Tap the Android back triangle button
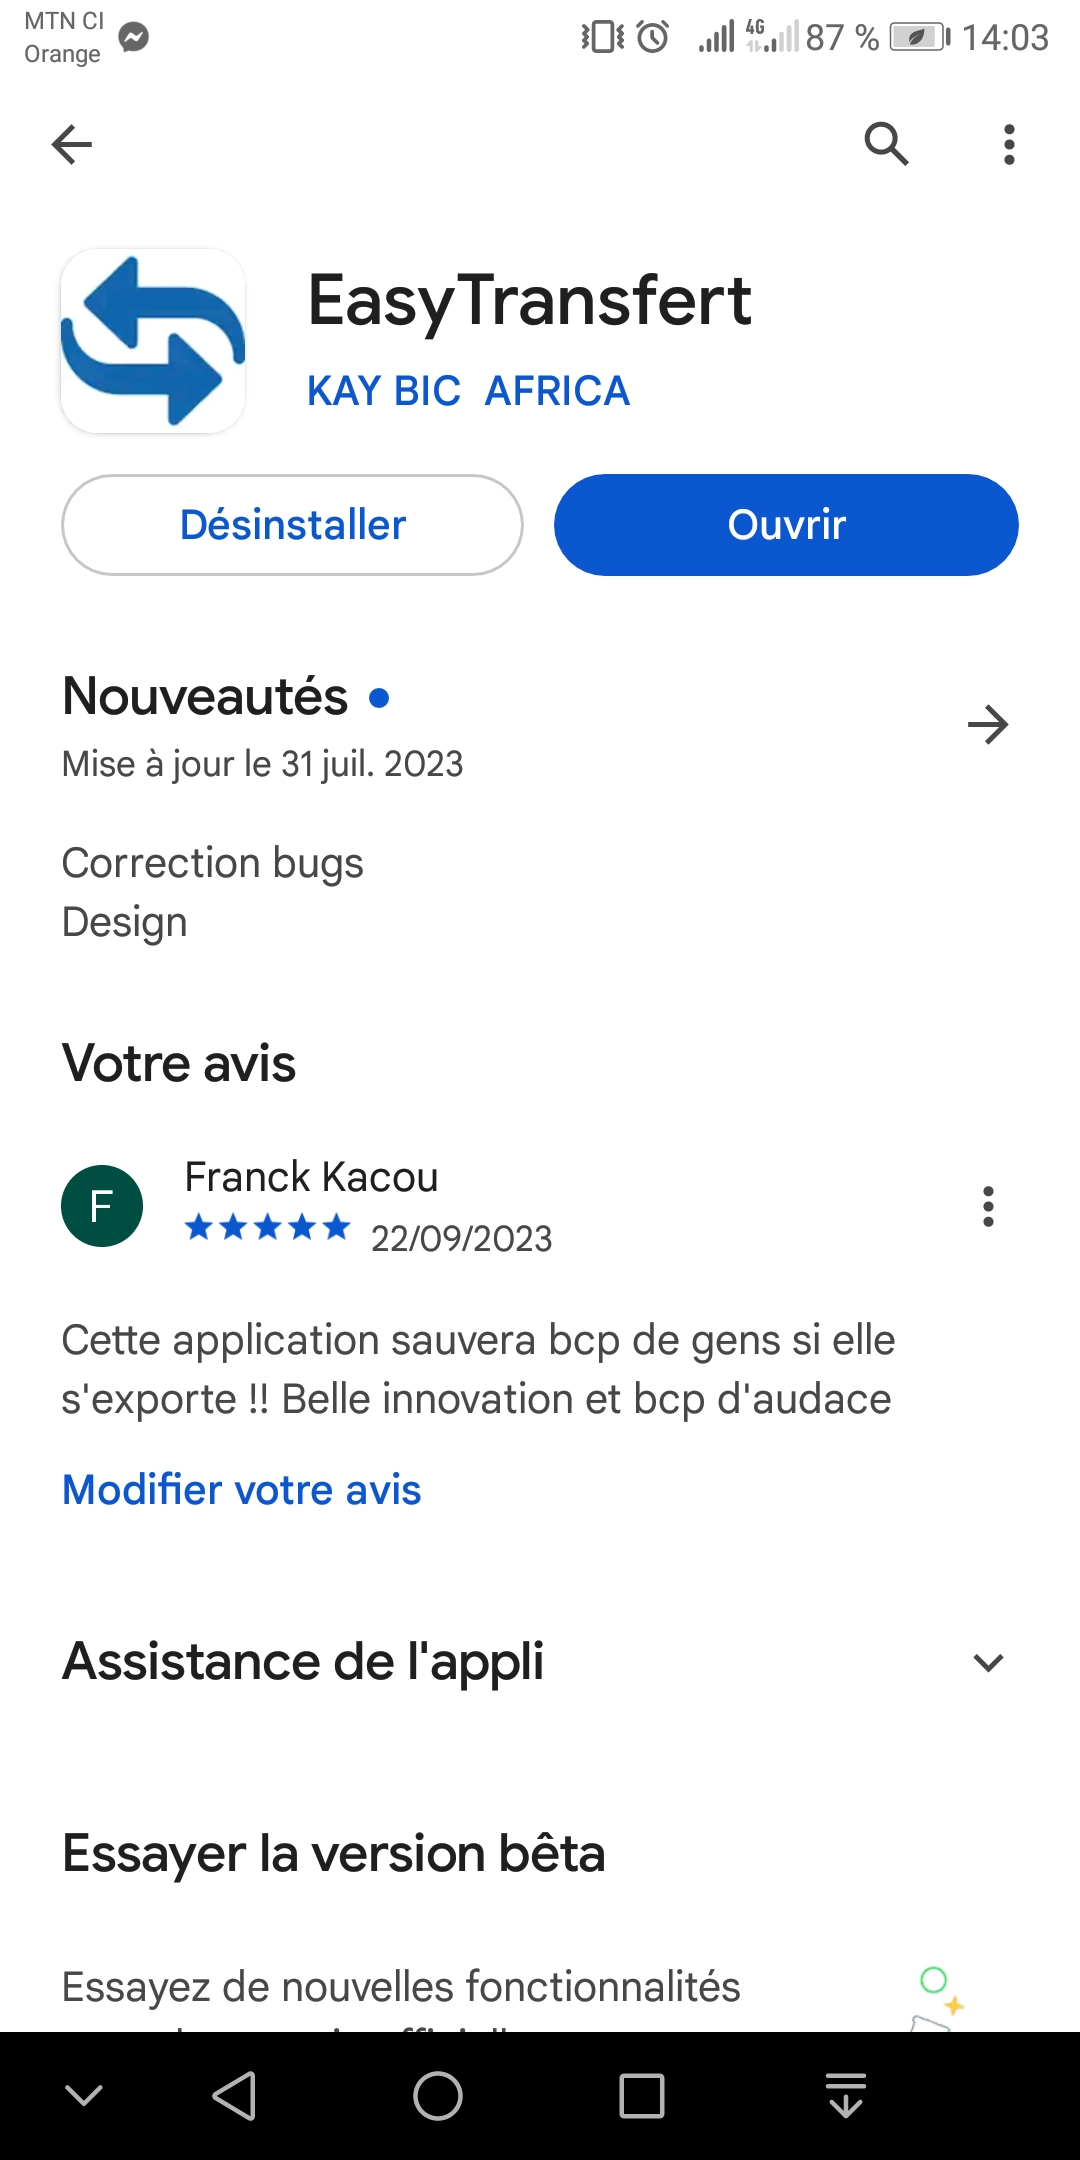Image resolution: width=1080 pixels, height=2160 pixels. coord(235,2096)
